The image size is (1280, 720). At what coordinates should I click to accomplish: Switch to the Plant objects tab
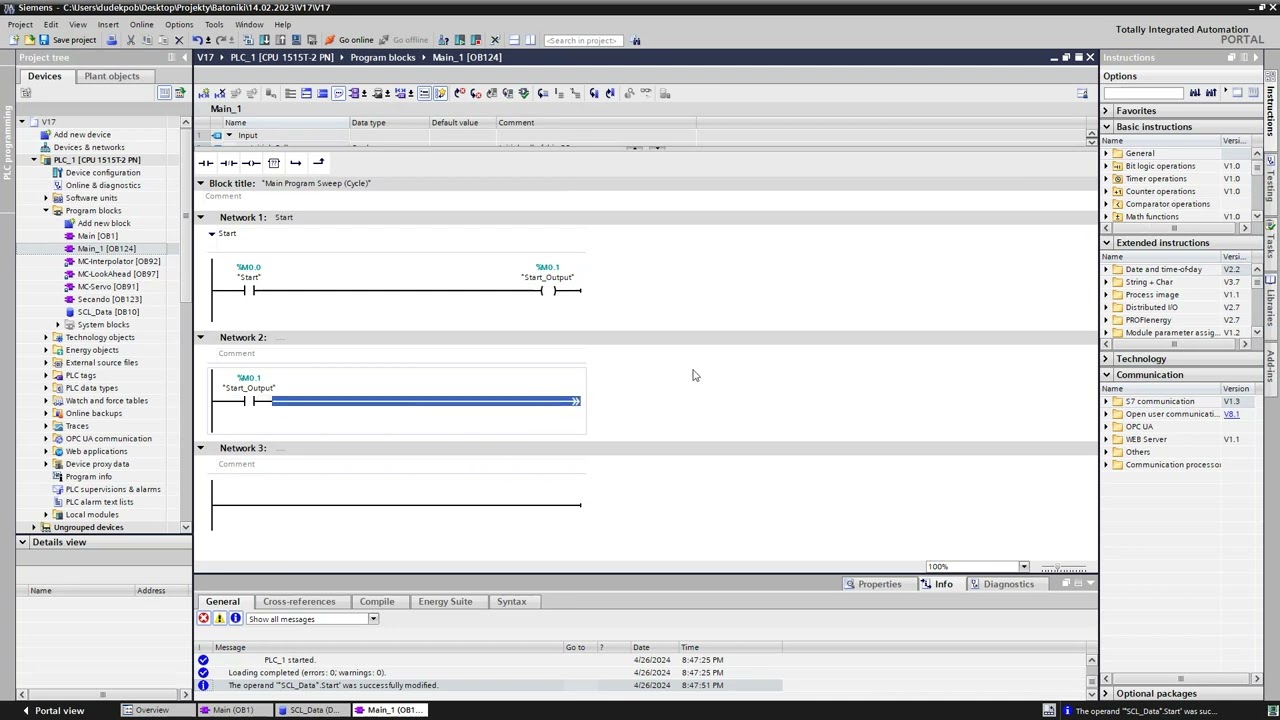tap(112, 76)
